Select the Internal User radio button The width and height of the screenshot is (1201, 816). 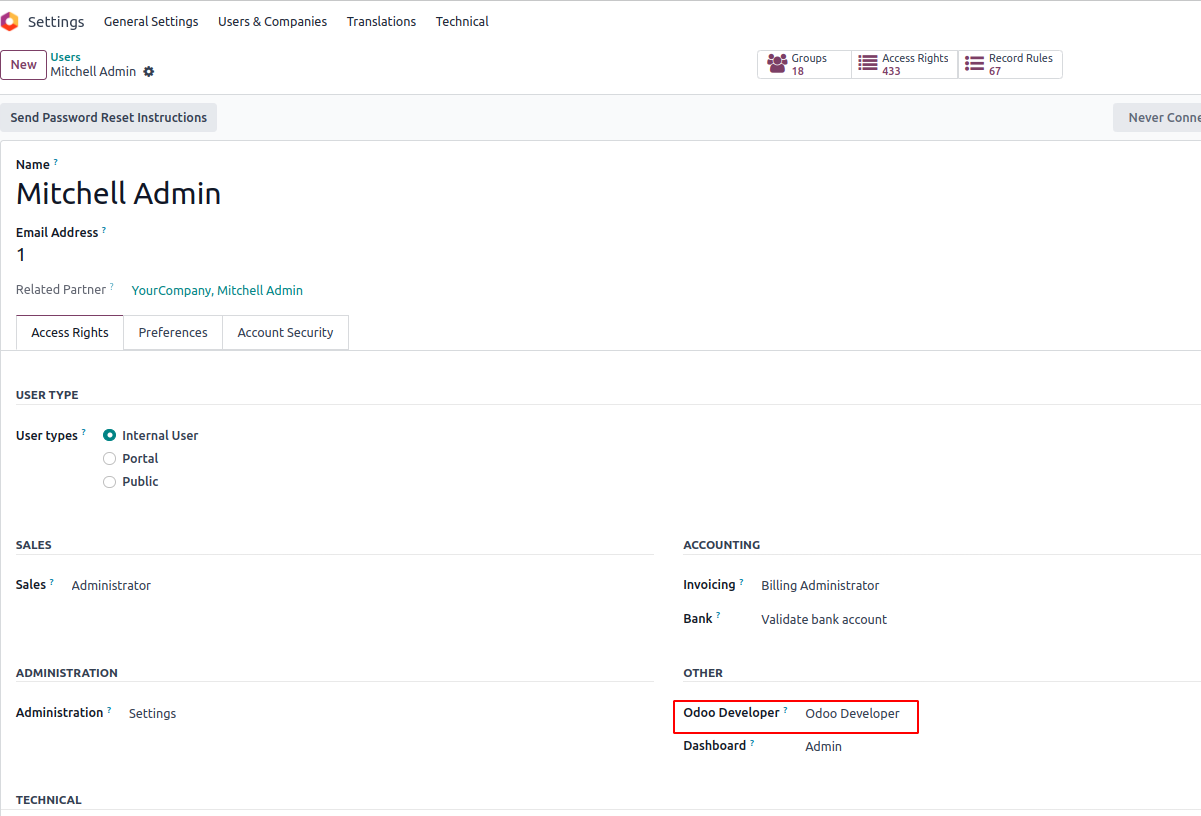(110, 436)
